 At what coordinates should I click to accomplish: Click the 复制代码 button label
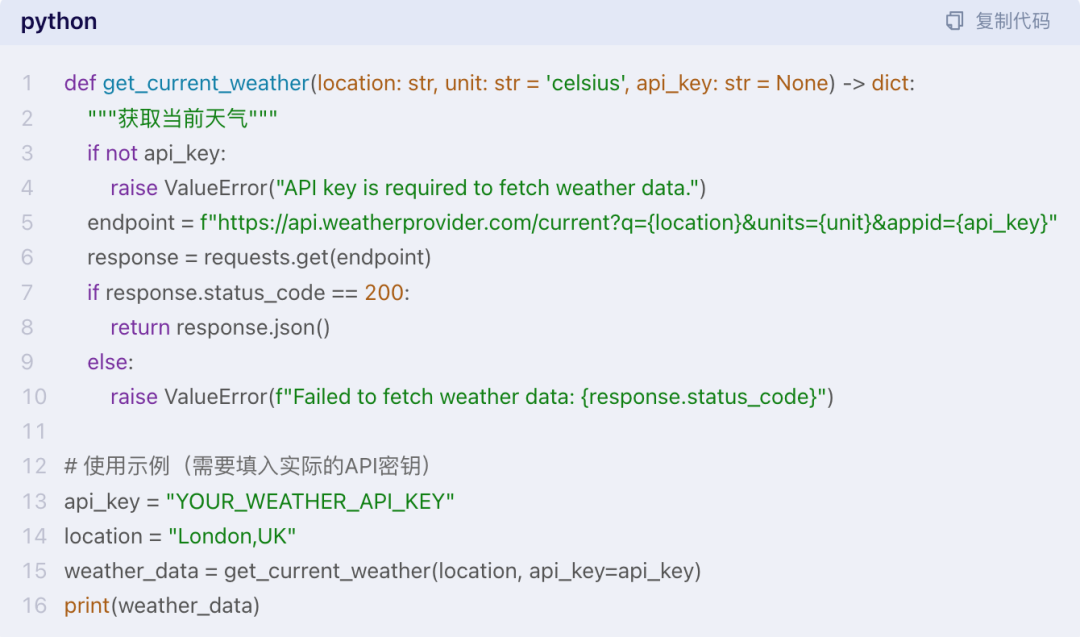click(x=1012, y=21)
